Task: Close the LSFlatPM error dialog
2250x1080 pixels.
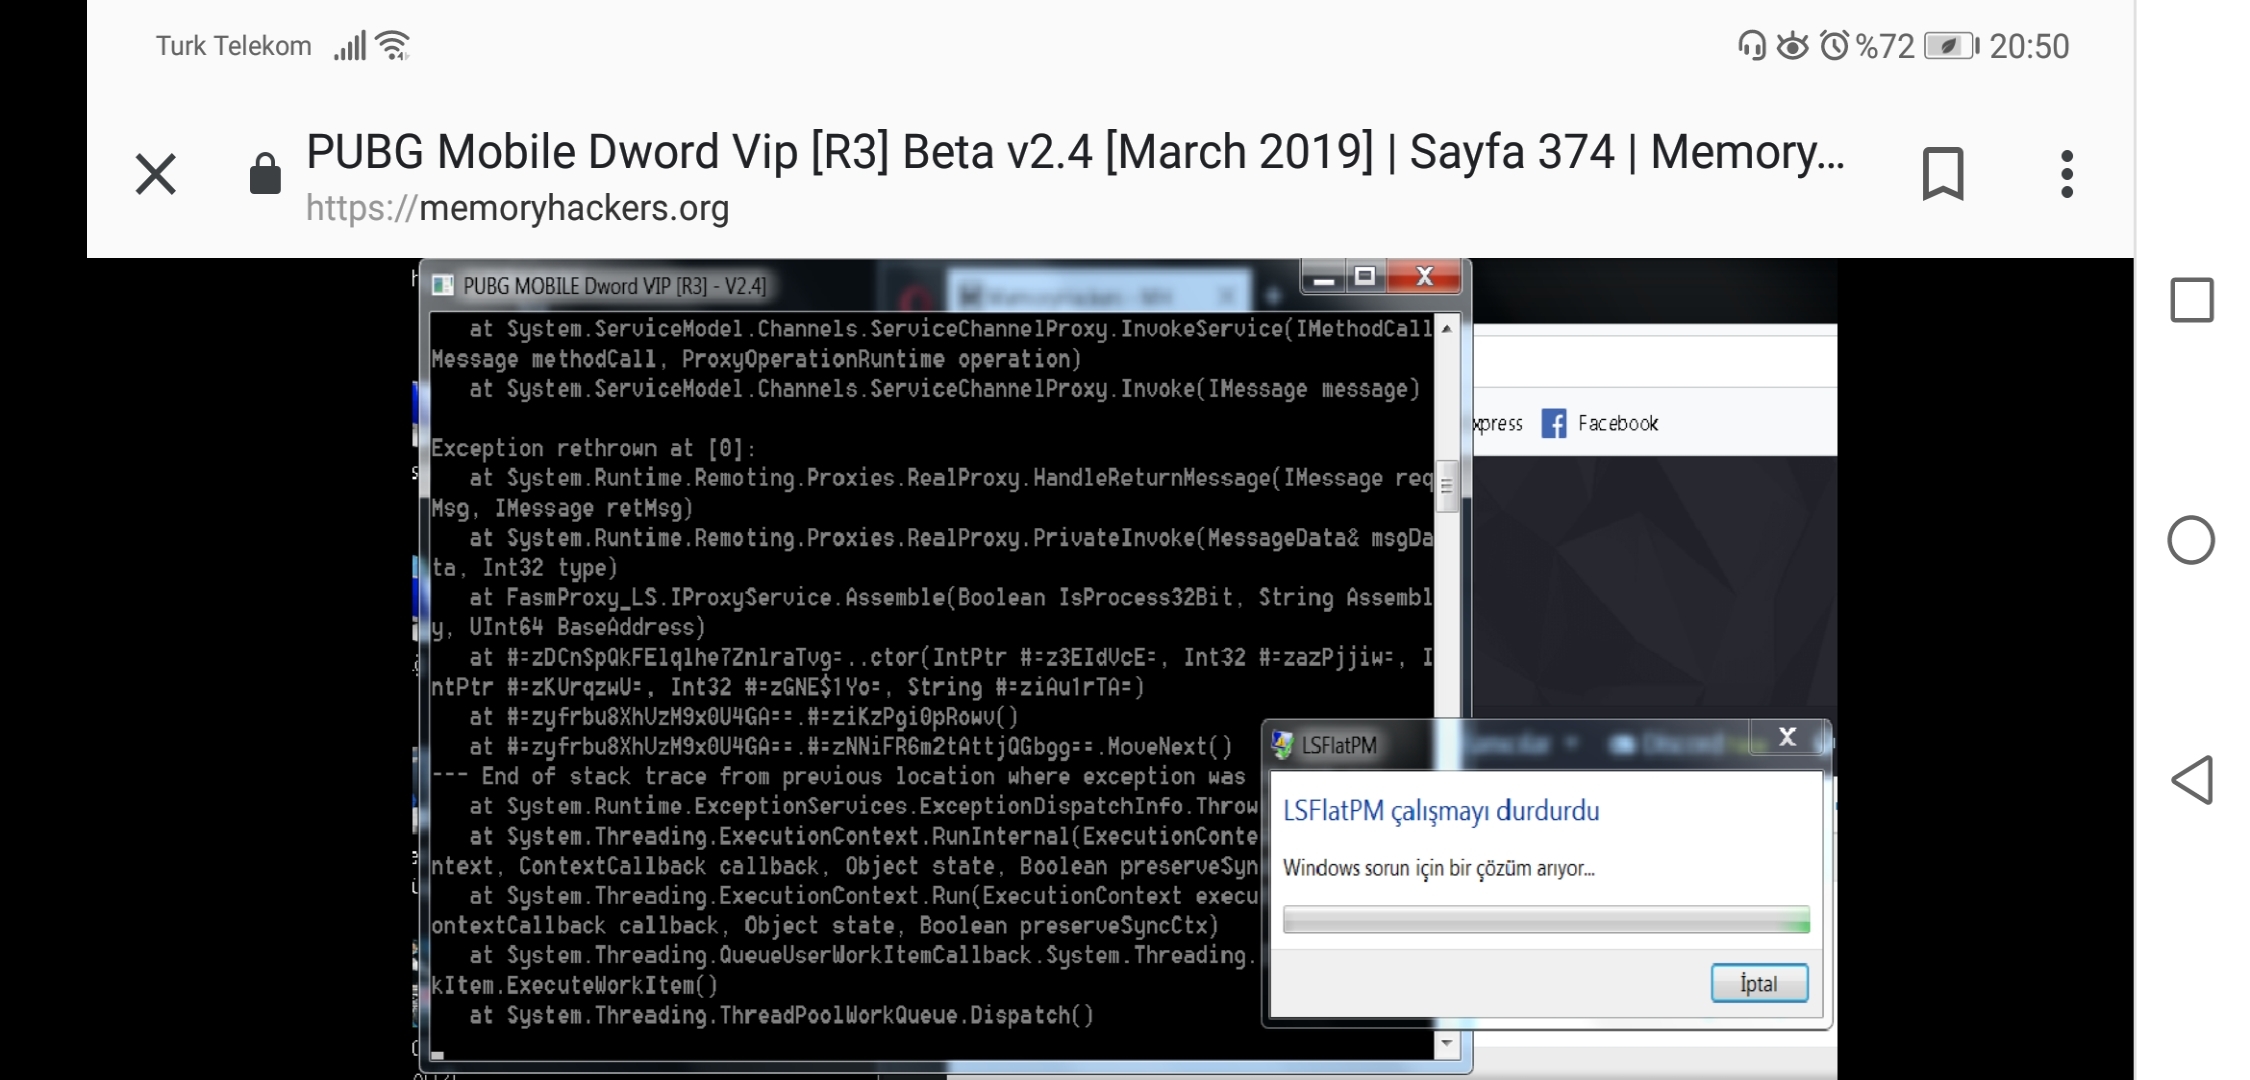Action: point(1787,738)
